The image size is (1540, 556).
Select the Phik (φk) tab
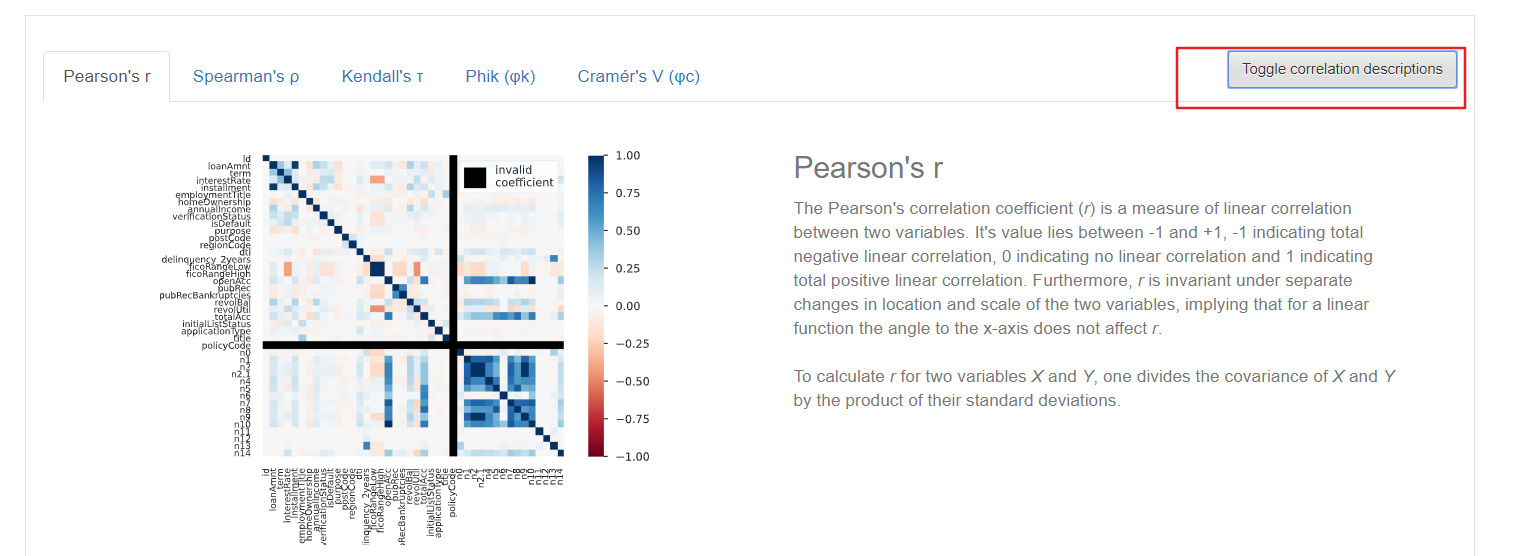(x=500, y=76)
